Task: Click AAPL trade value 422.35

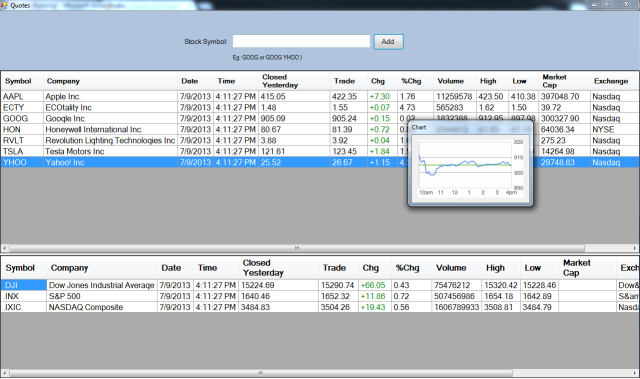Action: point(348,97)
